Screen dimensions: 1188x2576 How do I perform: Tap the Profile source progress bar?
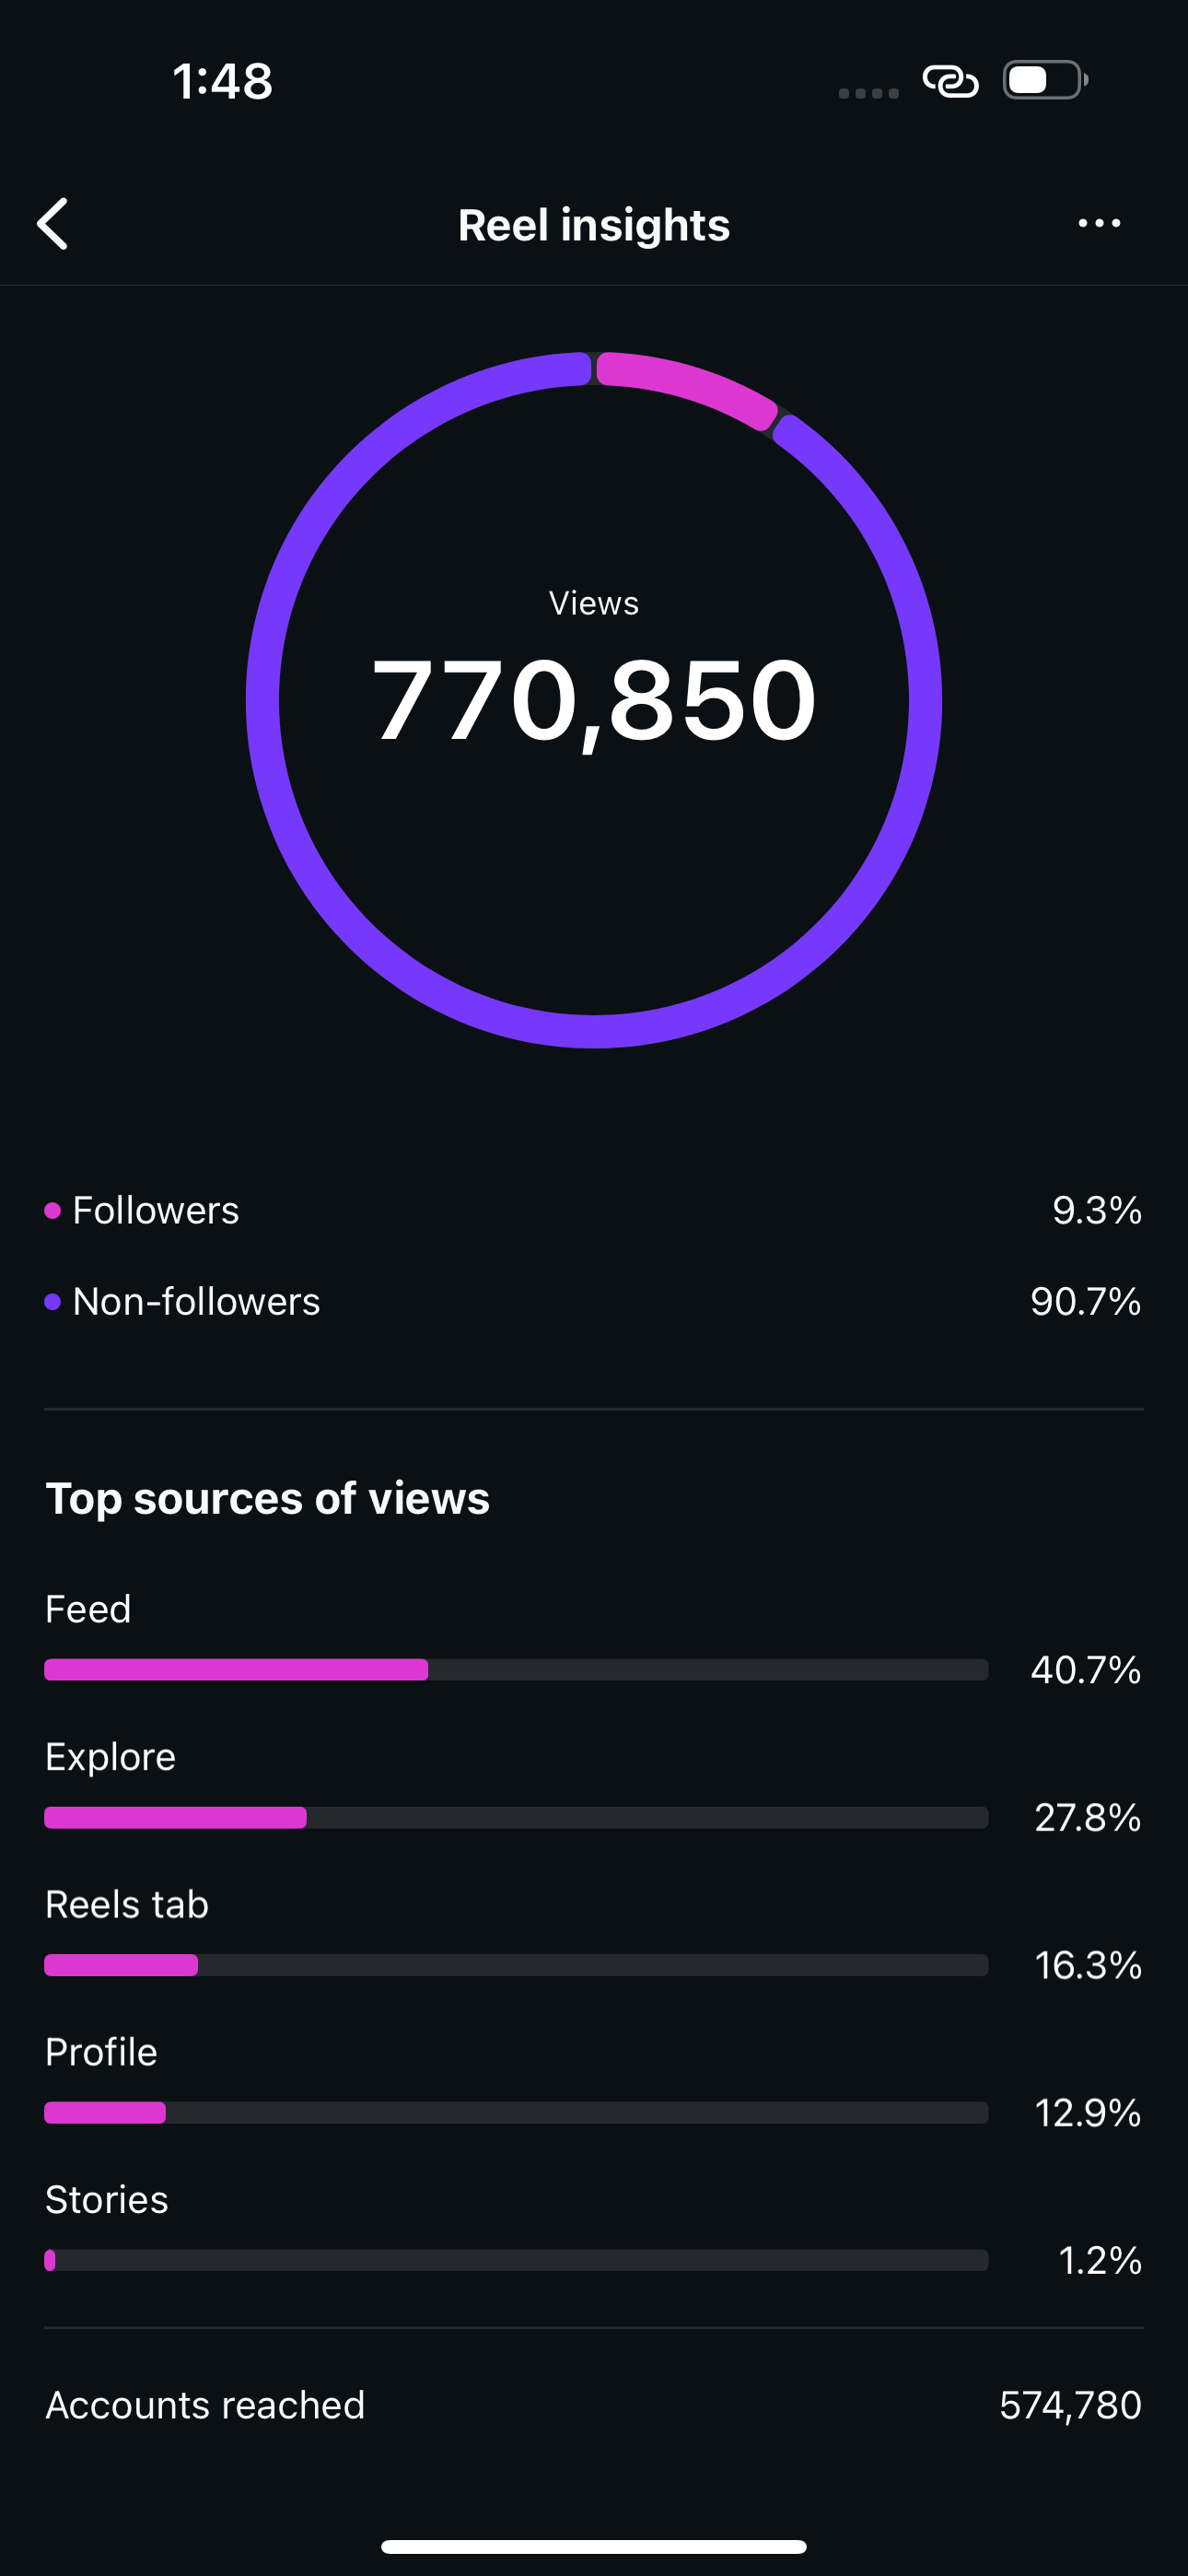(x=516, y=2113)
